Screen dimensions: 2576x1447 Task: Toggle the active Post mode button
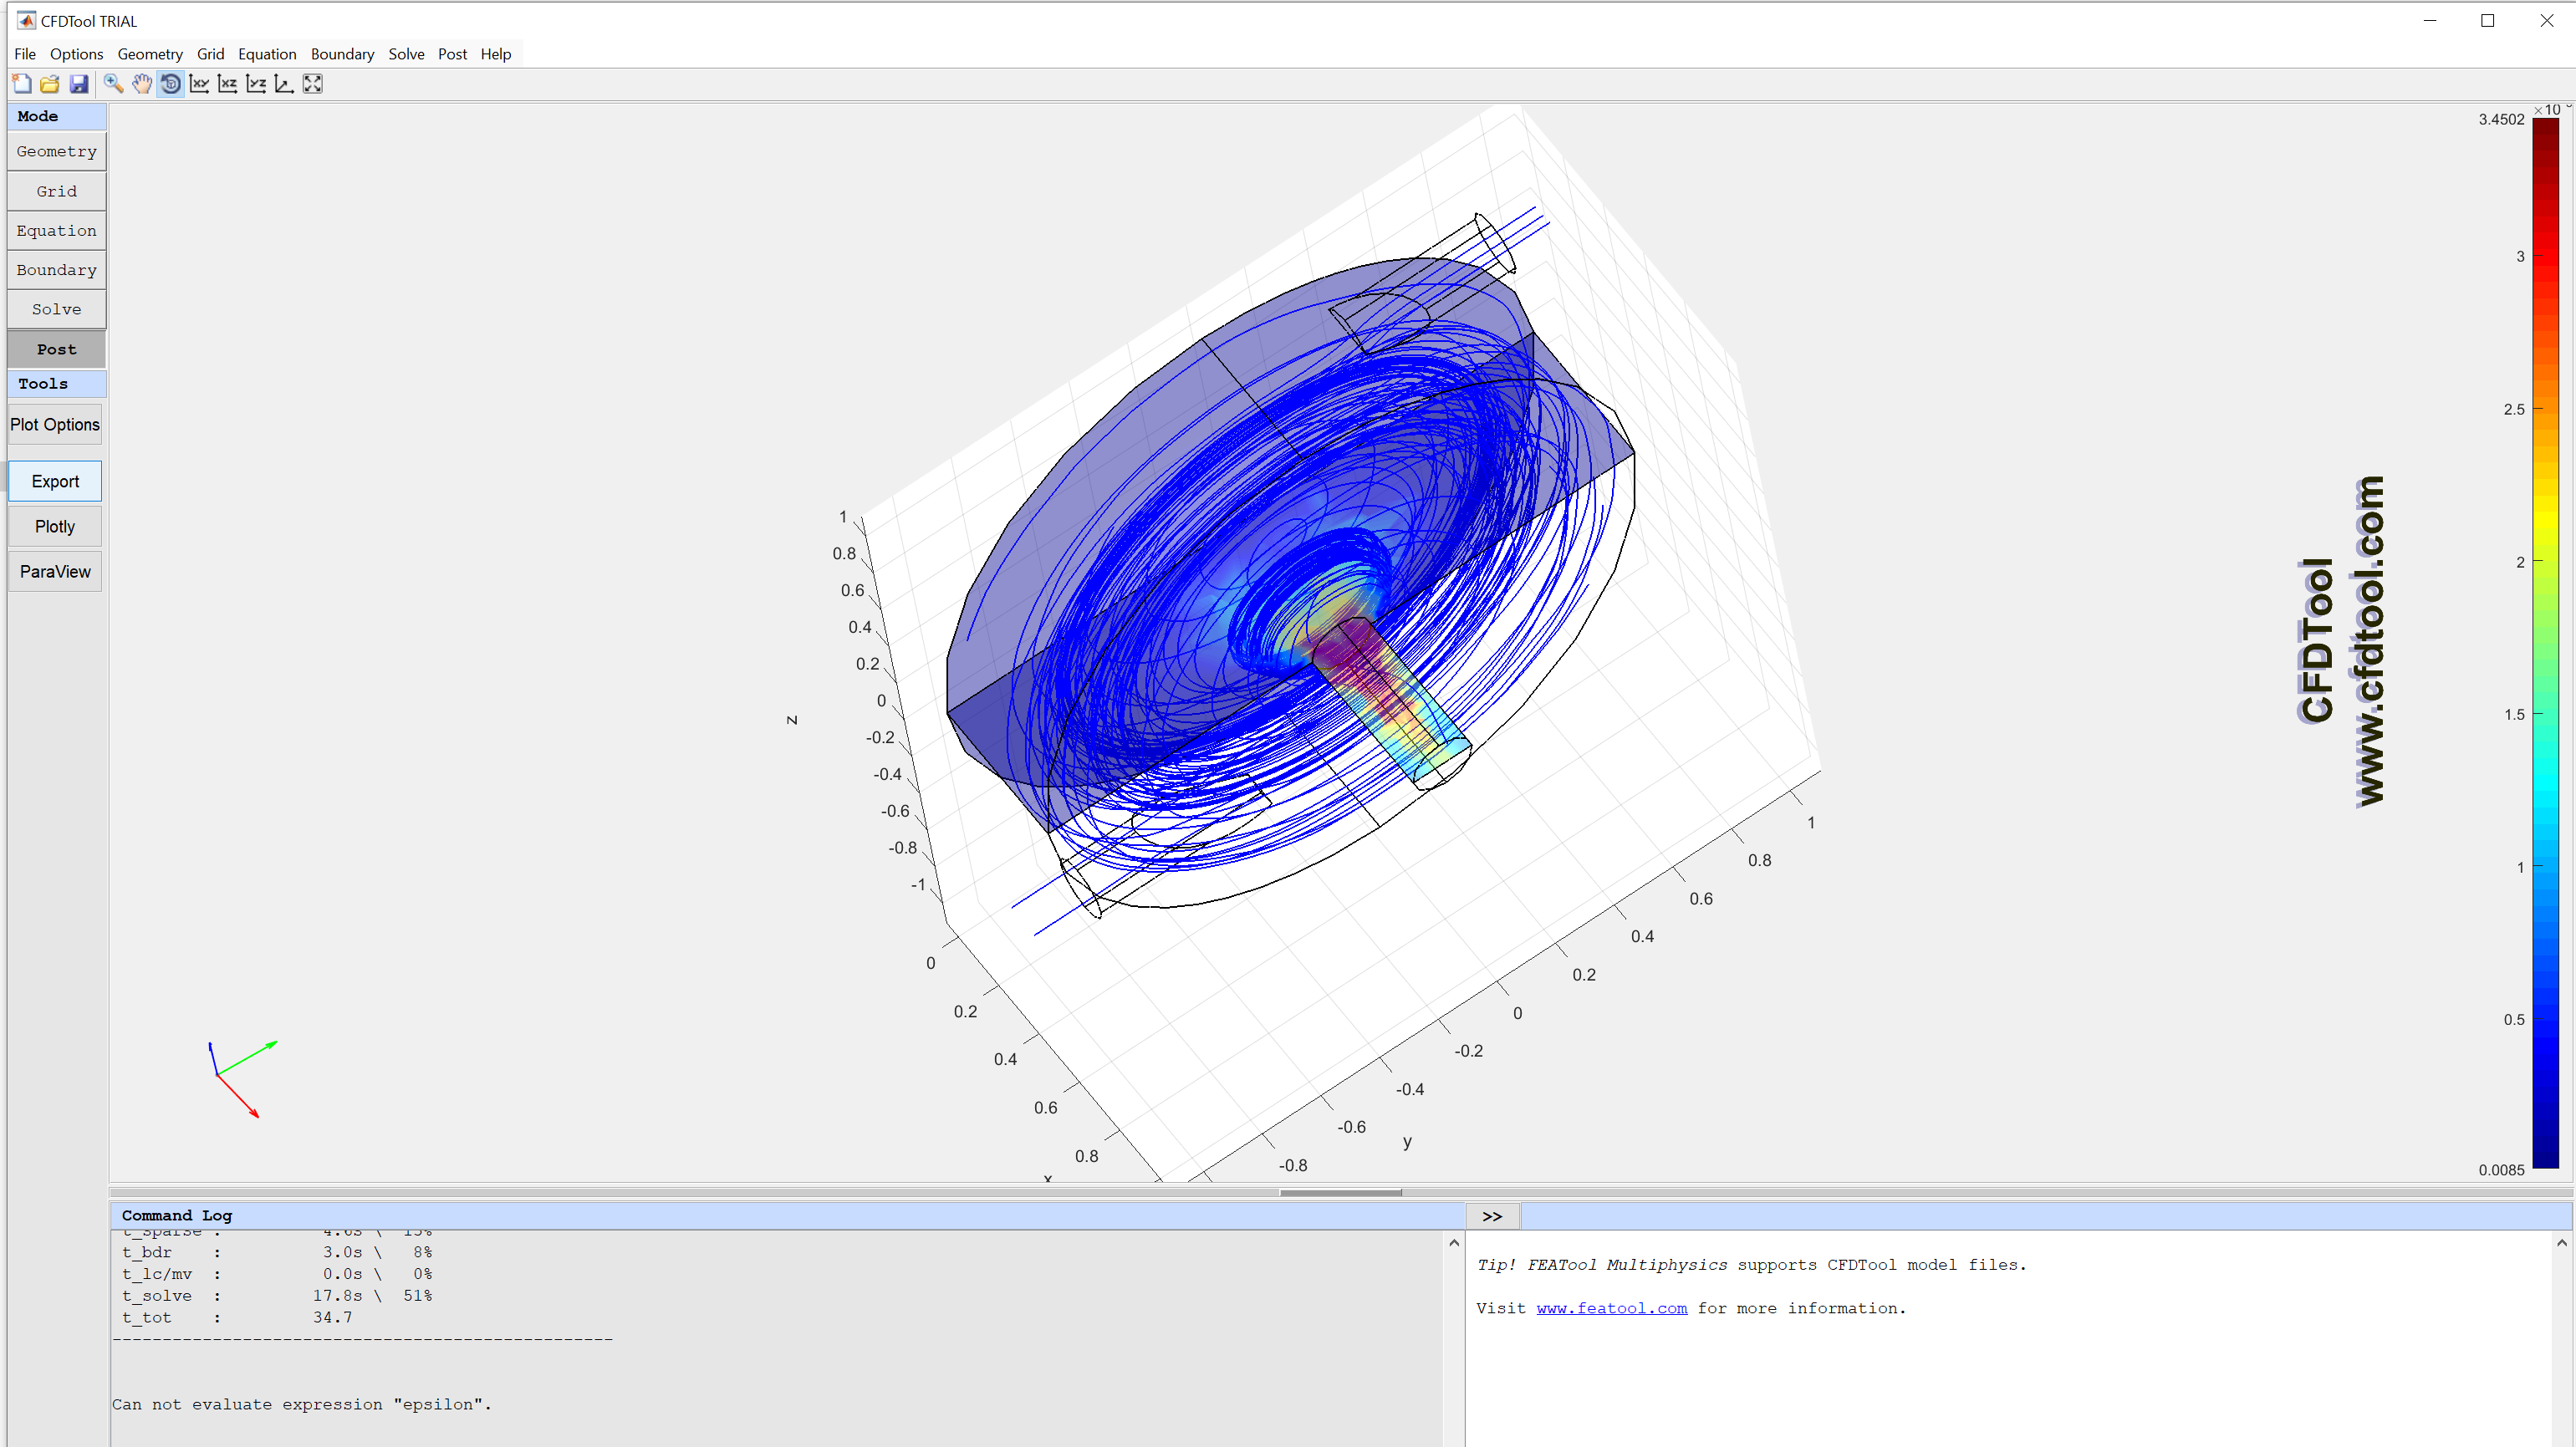(x=56, y=349)
